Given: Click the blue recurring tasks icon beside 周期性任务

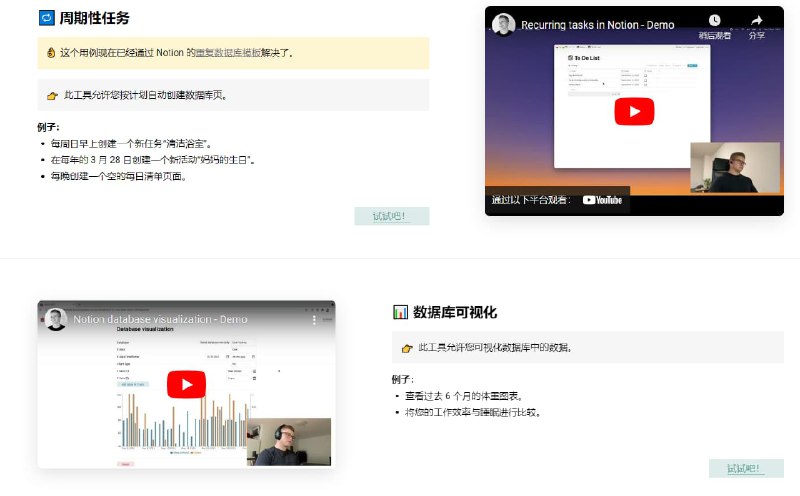Looking at the screenshot, I should point(46,18).
